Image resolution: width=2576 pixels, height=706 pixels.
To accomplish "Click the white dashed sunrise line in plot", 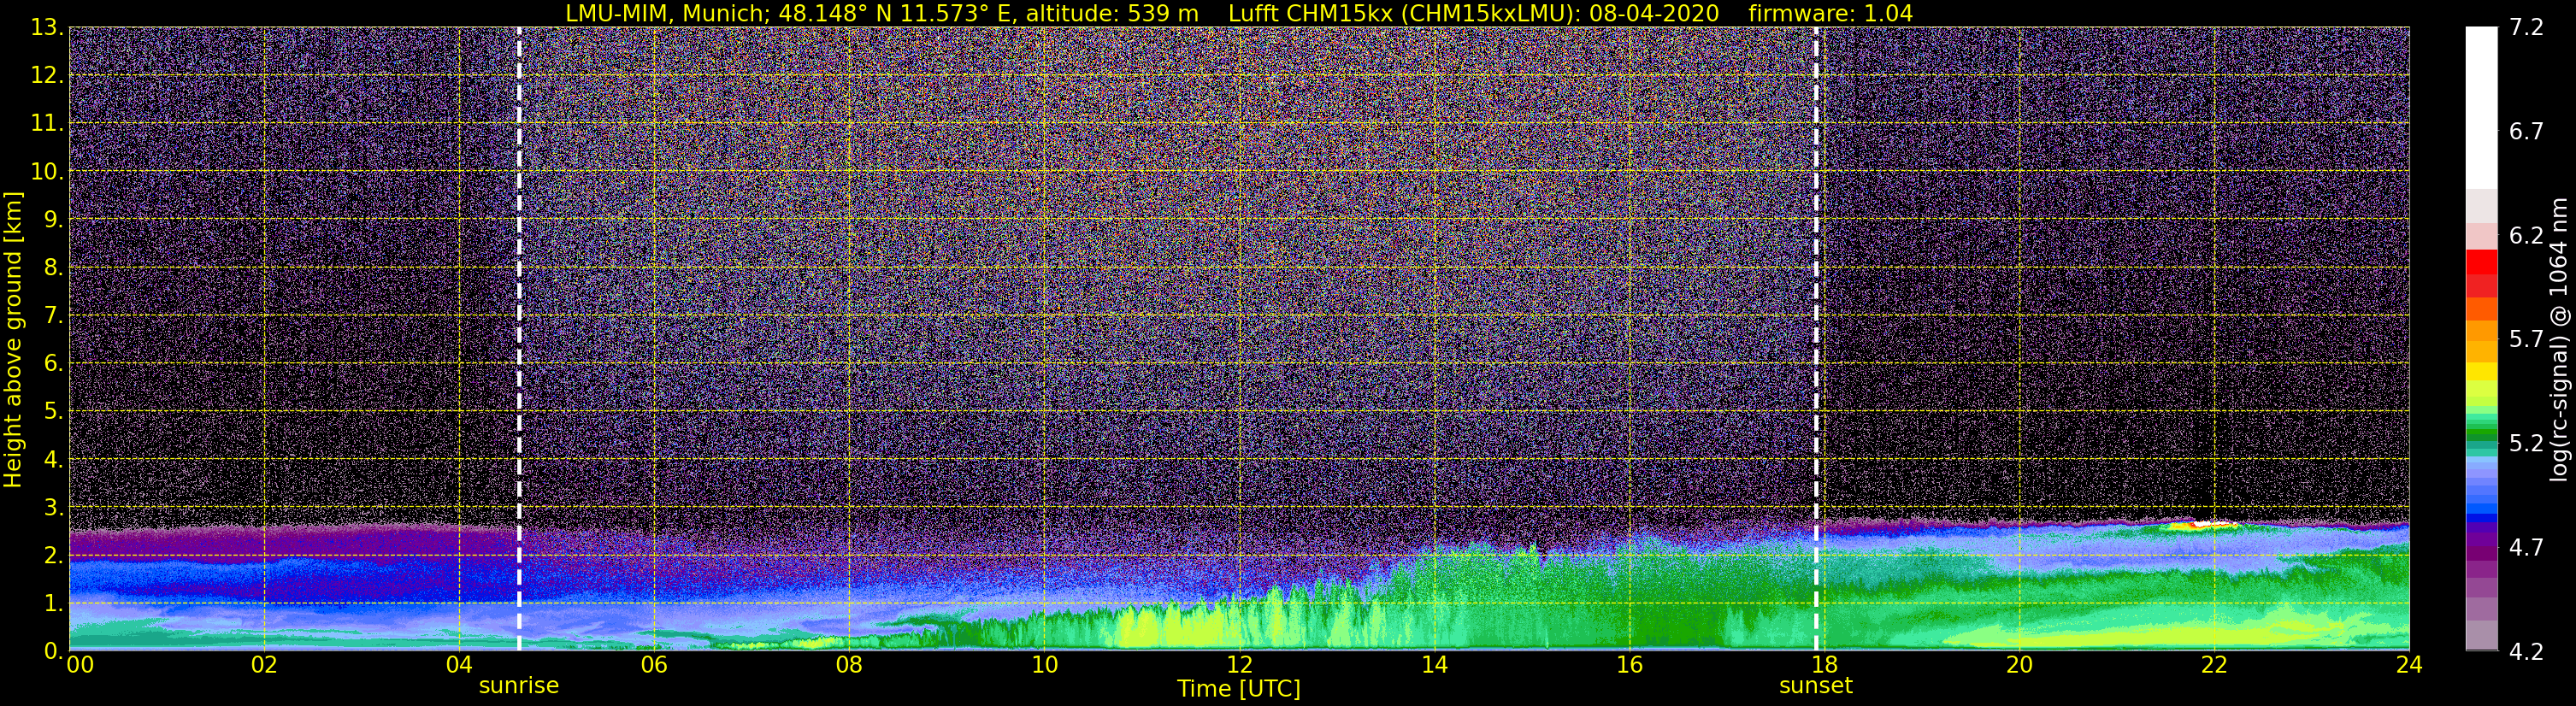I will tap(519, 339).
